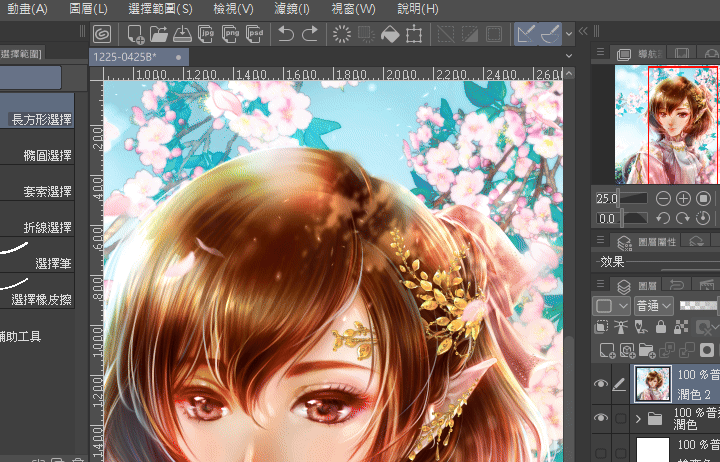Open document tab list dropdown
This screenshot has width=720, height=462.
coord(569,56)
